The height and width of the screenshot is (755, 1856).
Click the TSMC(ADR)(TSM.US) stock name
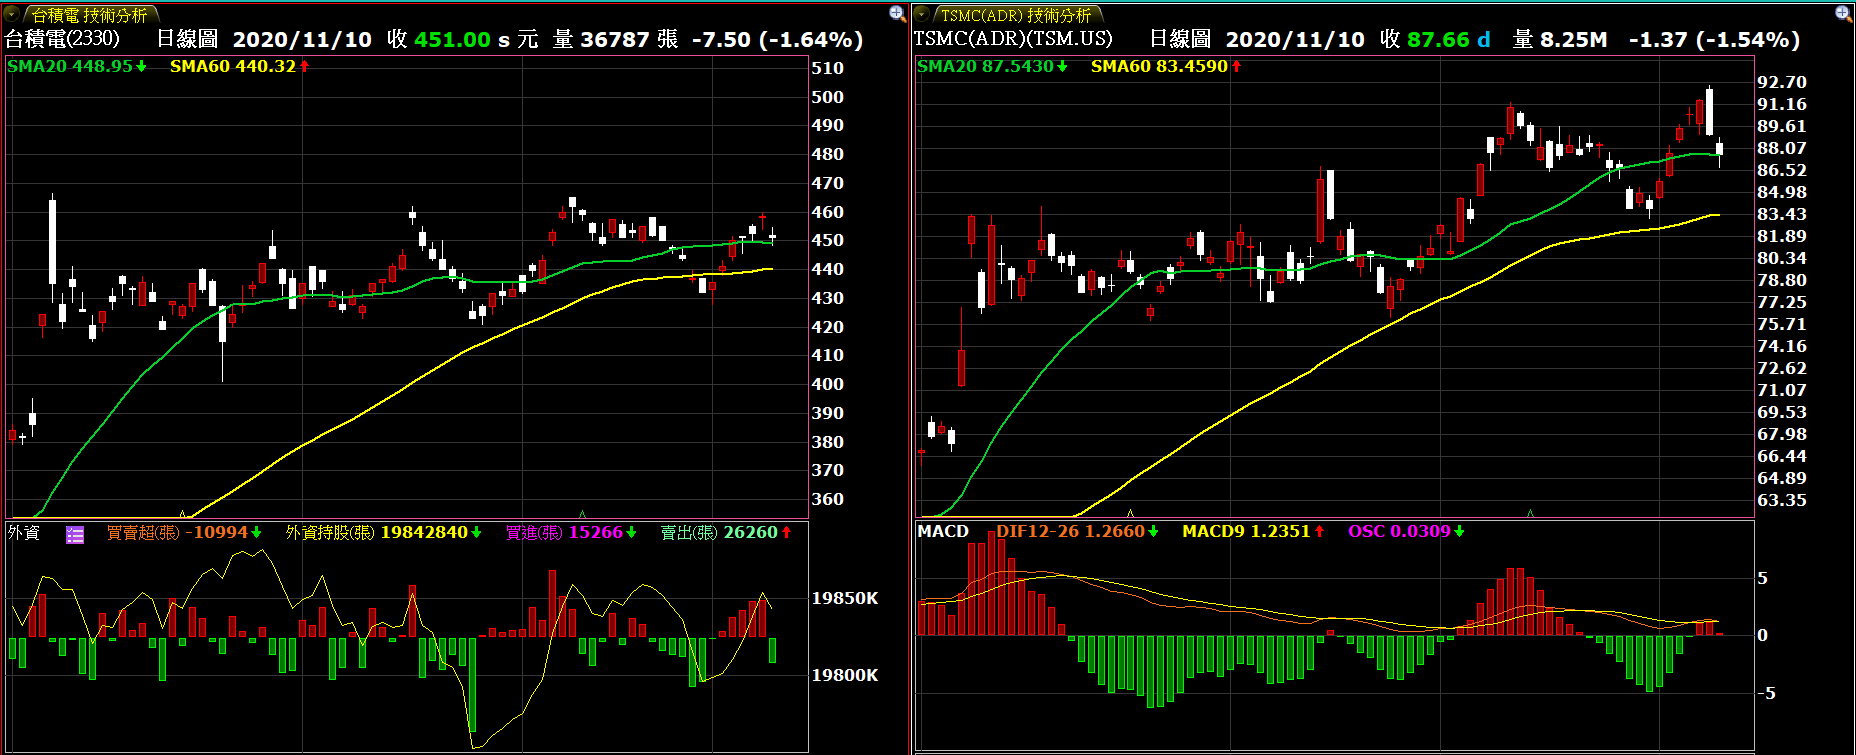pos(1013,39)
